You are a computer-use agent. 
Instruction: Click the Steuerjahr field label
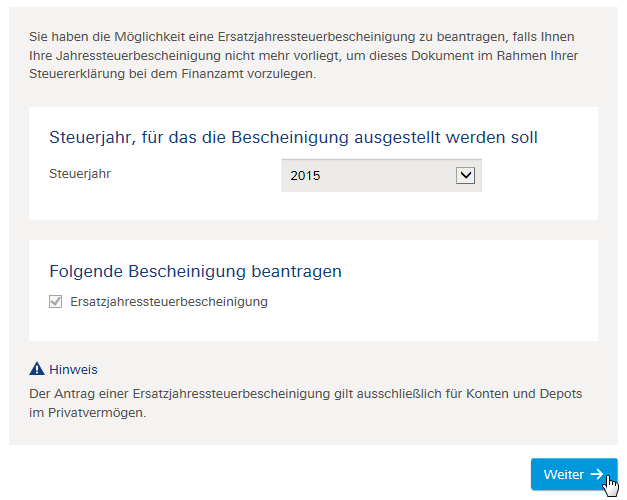pyautogui.click(x=80, y=174)
